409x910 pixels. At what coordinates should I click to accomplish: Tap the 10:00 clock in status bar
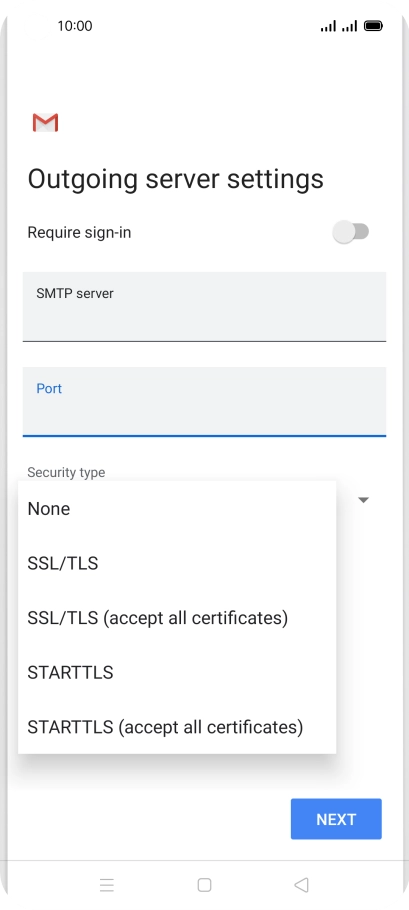point(75,26)
